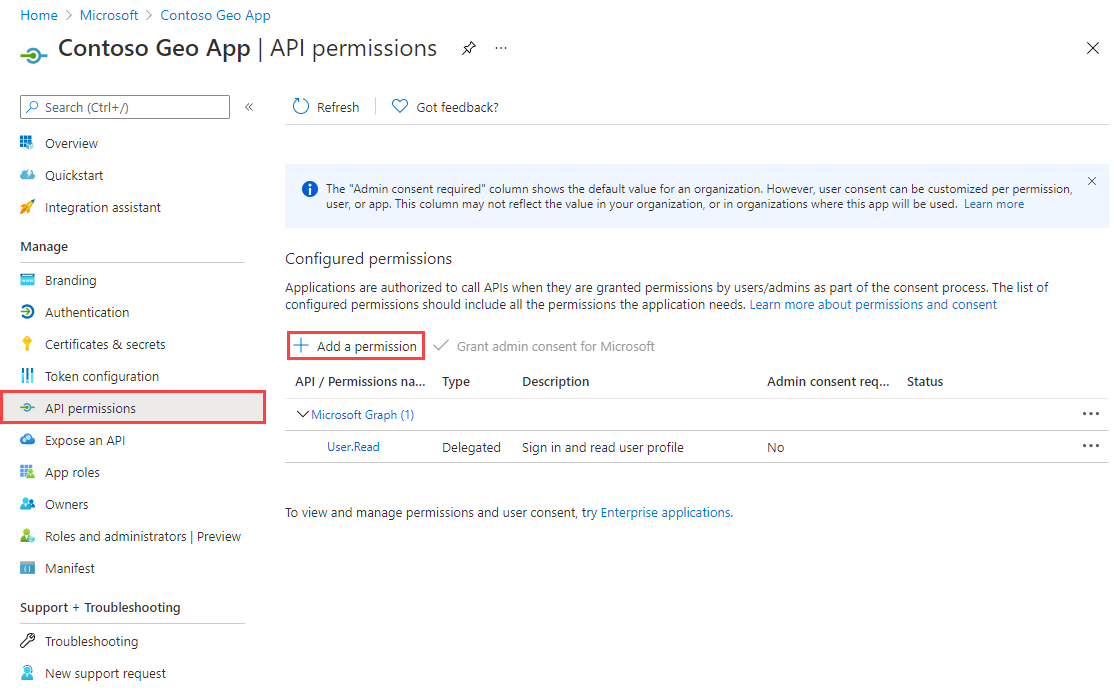Open the Overview blade
The width and height of the screenshot is (1114, 696).
[x=70, y=142]
